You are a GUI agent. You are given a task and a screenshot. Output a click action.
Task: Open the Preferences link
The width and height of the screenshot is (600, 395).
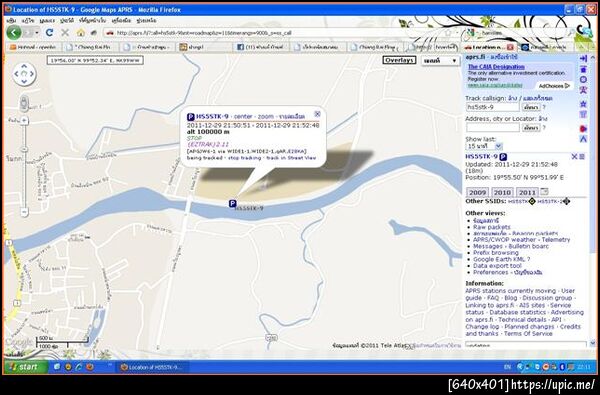[491, 272]
